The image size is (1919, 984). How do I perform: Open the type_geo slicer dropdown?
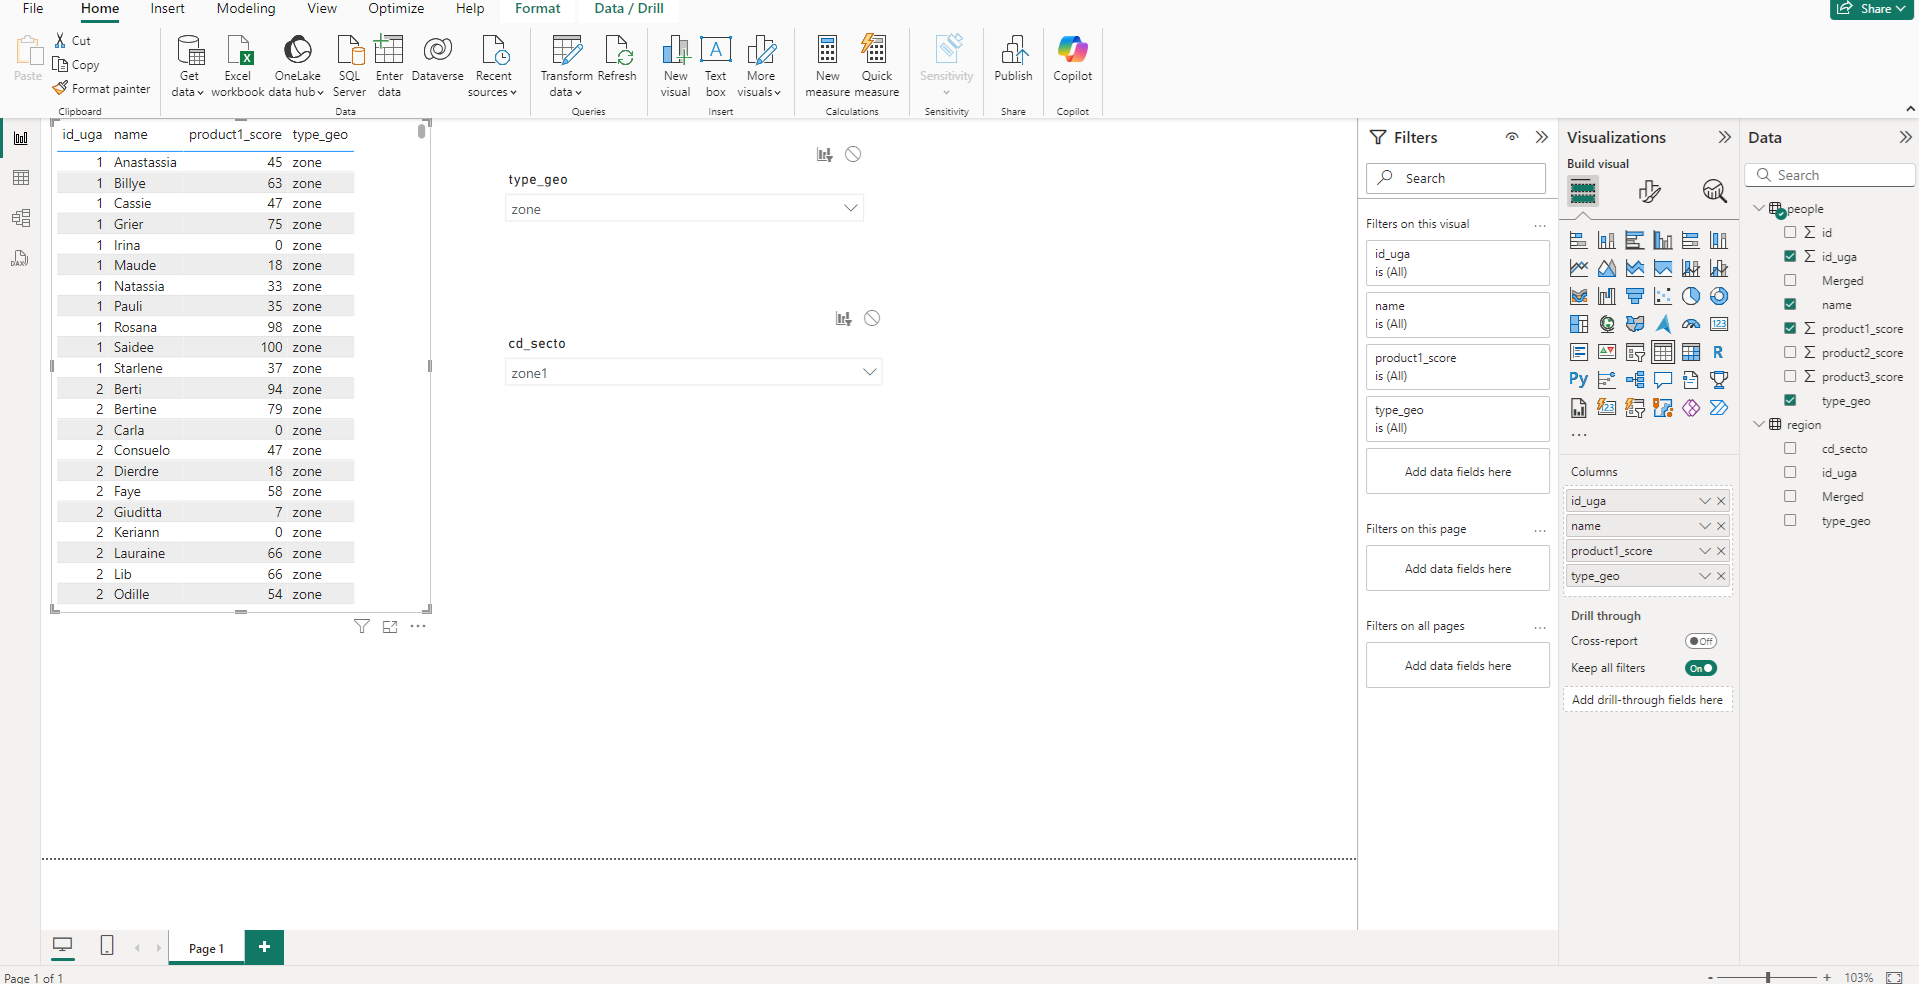(850, 208)
